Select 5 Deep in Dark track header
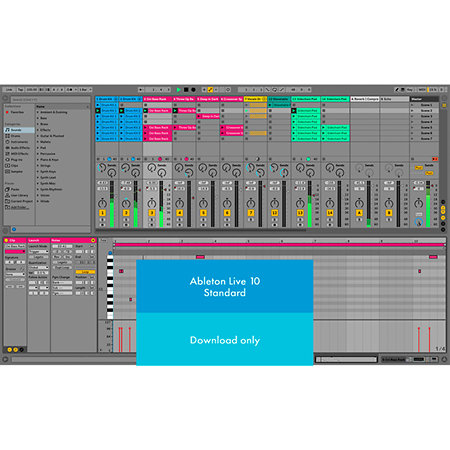 click(x=208, y=99)
